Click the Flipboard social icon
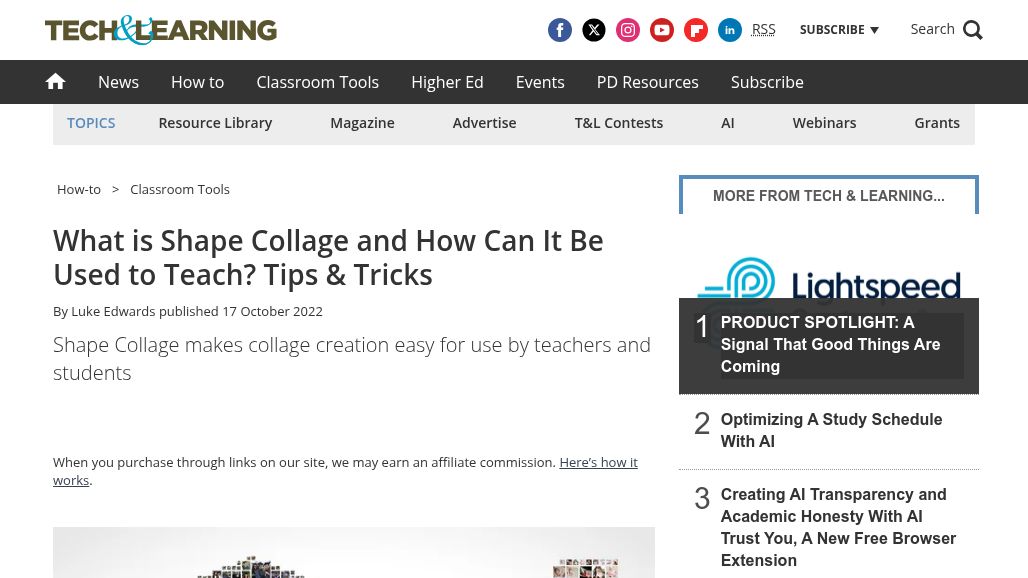 tap(696, 30)
